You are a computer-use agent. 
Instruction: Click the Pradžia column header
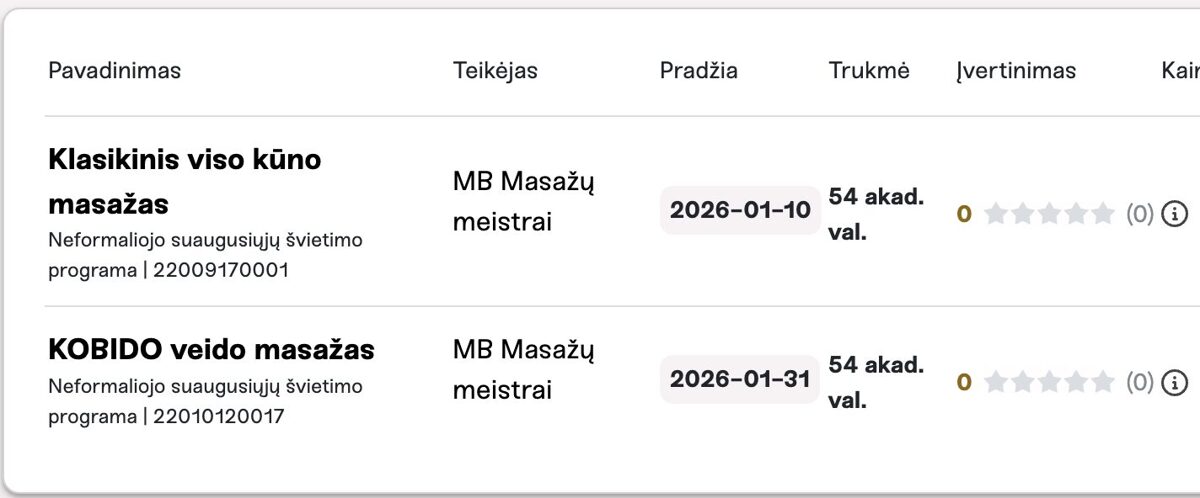click(699, 71)
